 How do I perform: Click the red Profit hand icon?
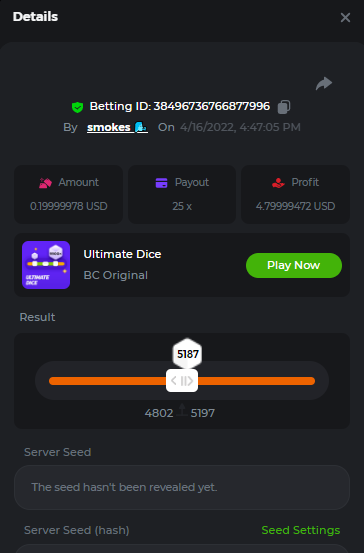tap(278, 183)
